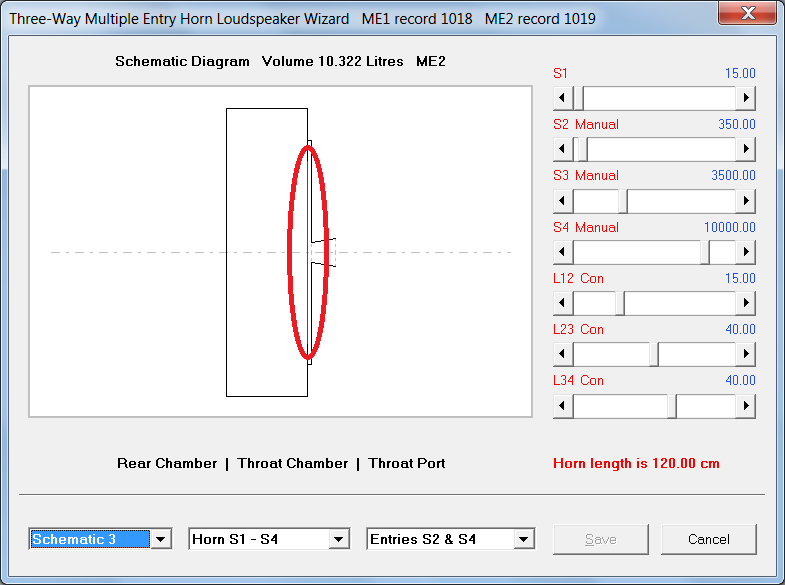
Task: Click the right arrow of the L12 slider
Action: click(x=745, y=303)
